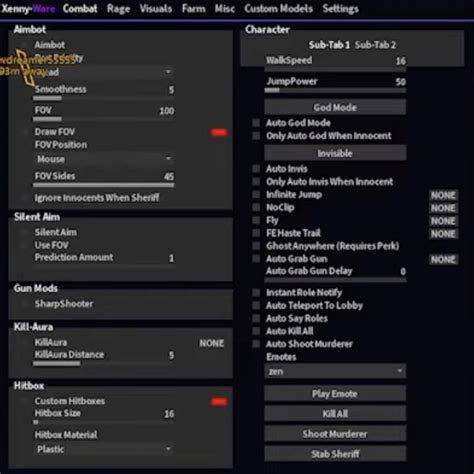Set KillAura NONE keybind
Viewport: 474px width, 474px height.
(212, 343)
